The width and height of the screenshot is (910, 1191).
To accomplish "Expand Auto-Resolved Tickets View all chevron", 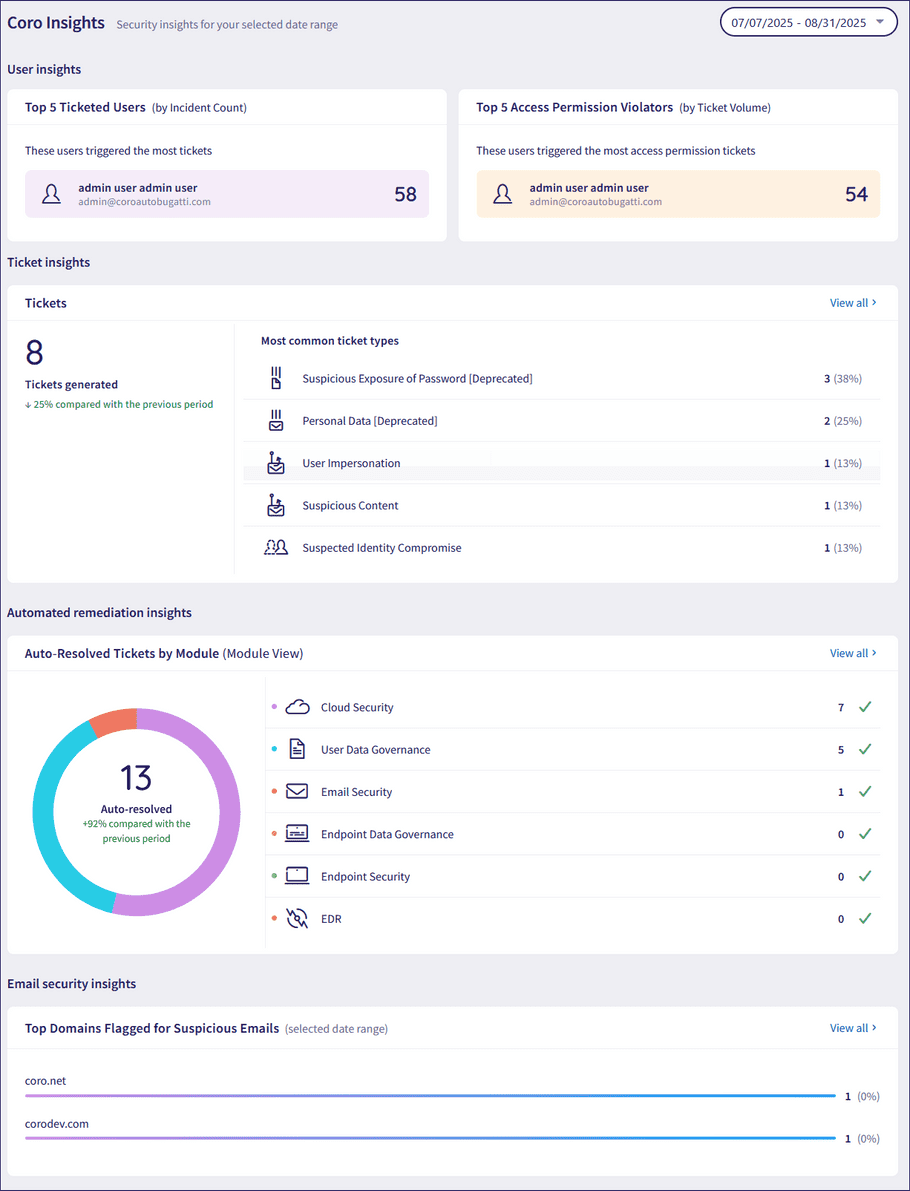I will 875,652.
